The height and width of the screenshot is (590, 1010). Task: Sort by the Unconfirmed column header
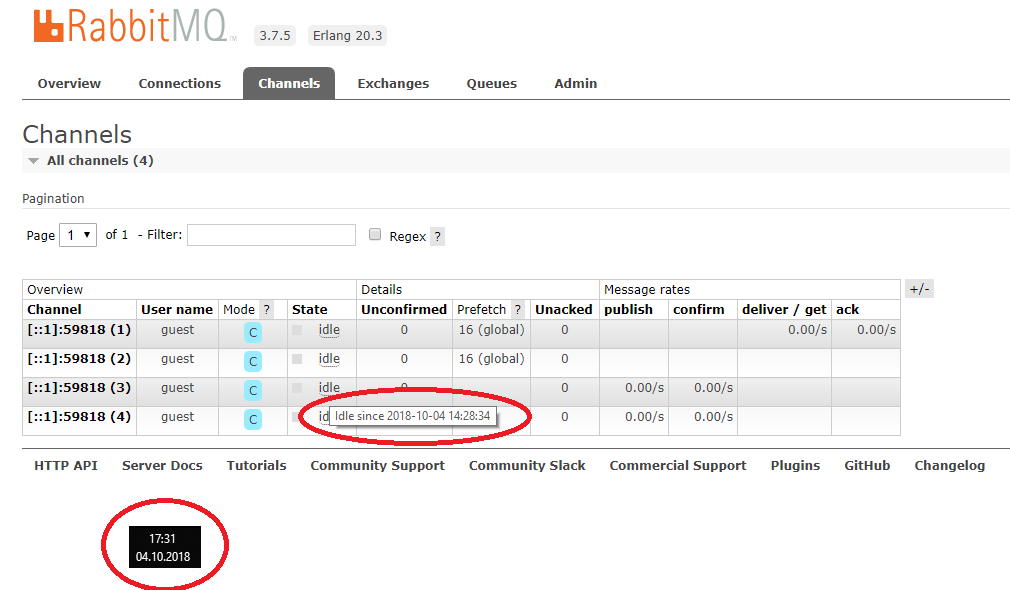404,310
